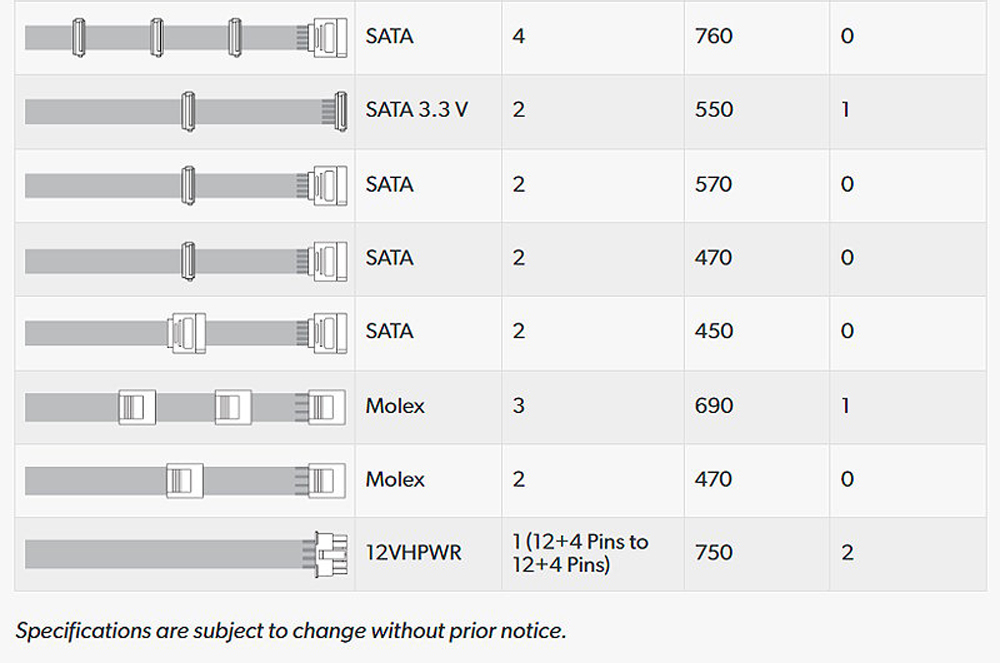This screenshot has width=1000, height=663.
Task: Click the 12+4 Pins to 12+4 Pins text
Action: coord(582,553)
